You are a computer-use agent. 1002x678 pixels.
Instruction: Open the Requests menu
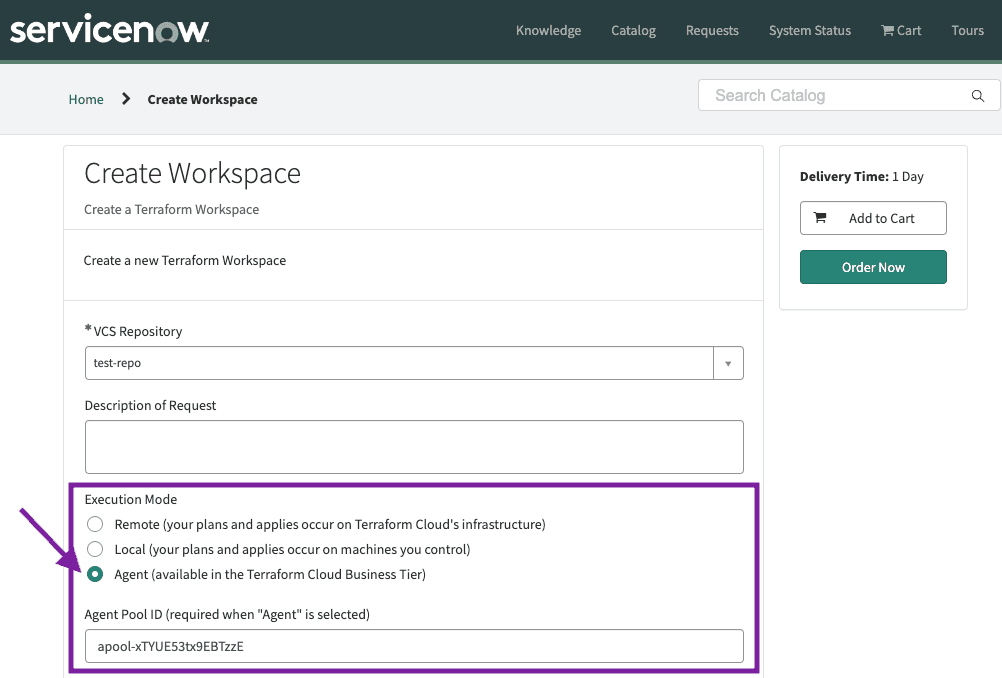[x=712, y=30]
